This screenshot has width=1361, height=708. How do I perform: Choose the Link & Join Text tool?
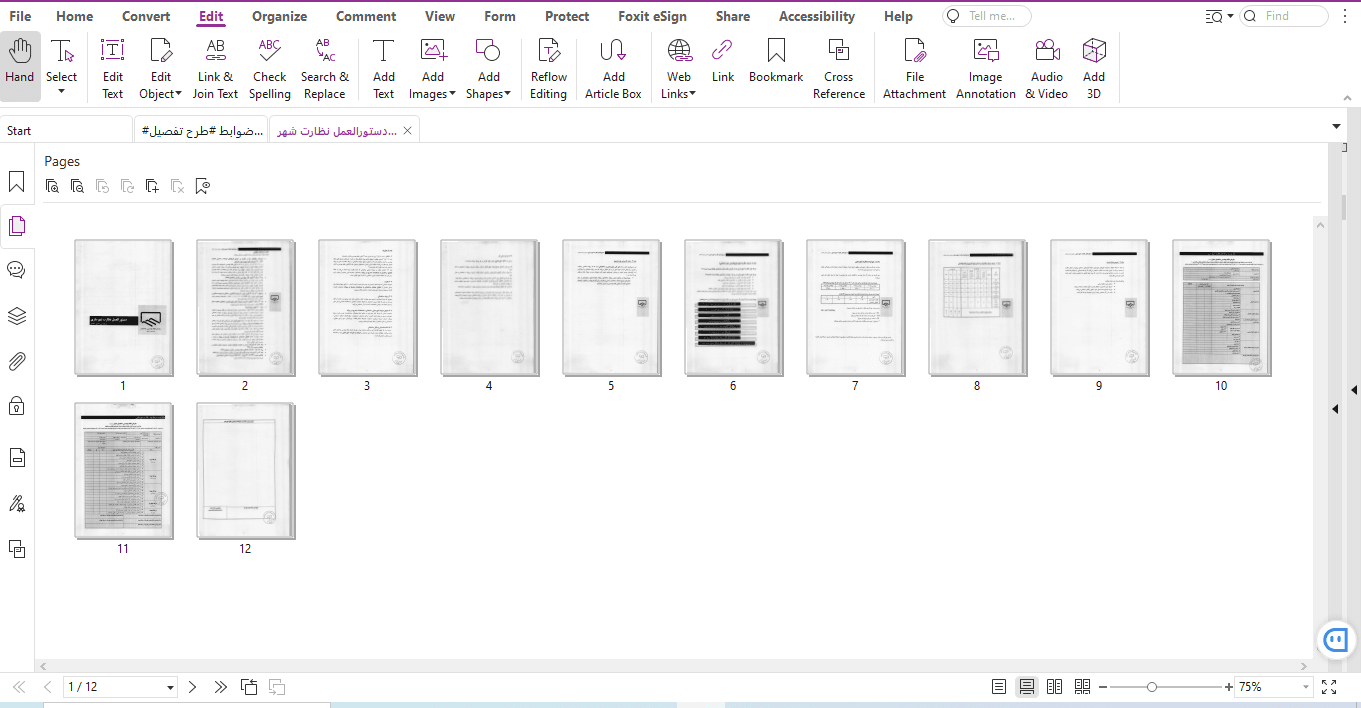click(x=215, y=68)
